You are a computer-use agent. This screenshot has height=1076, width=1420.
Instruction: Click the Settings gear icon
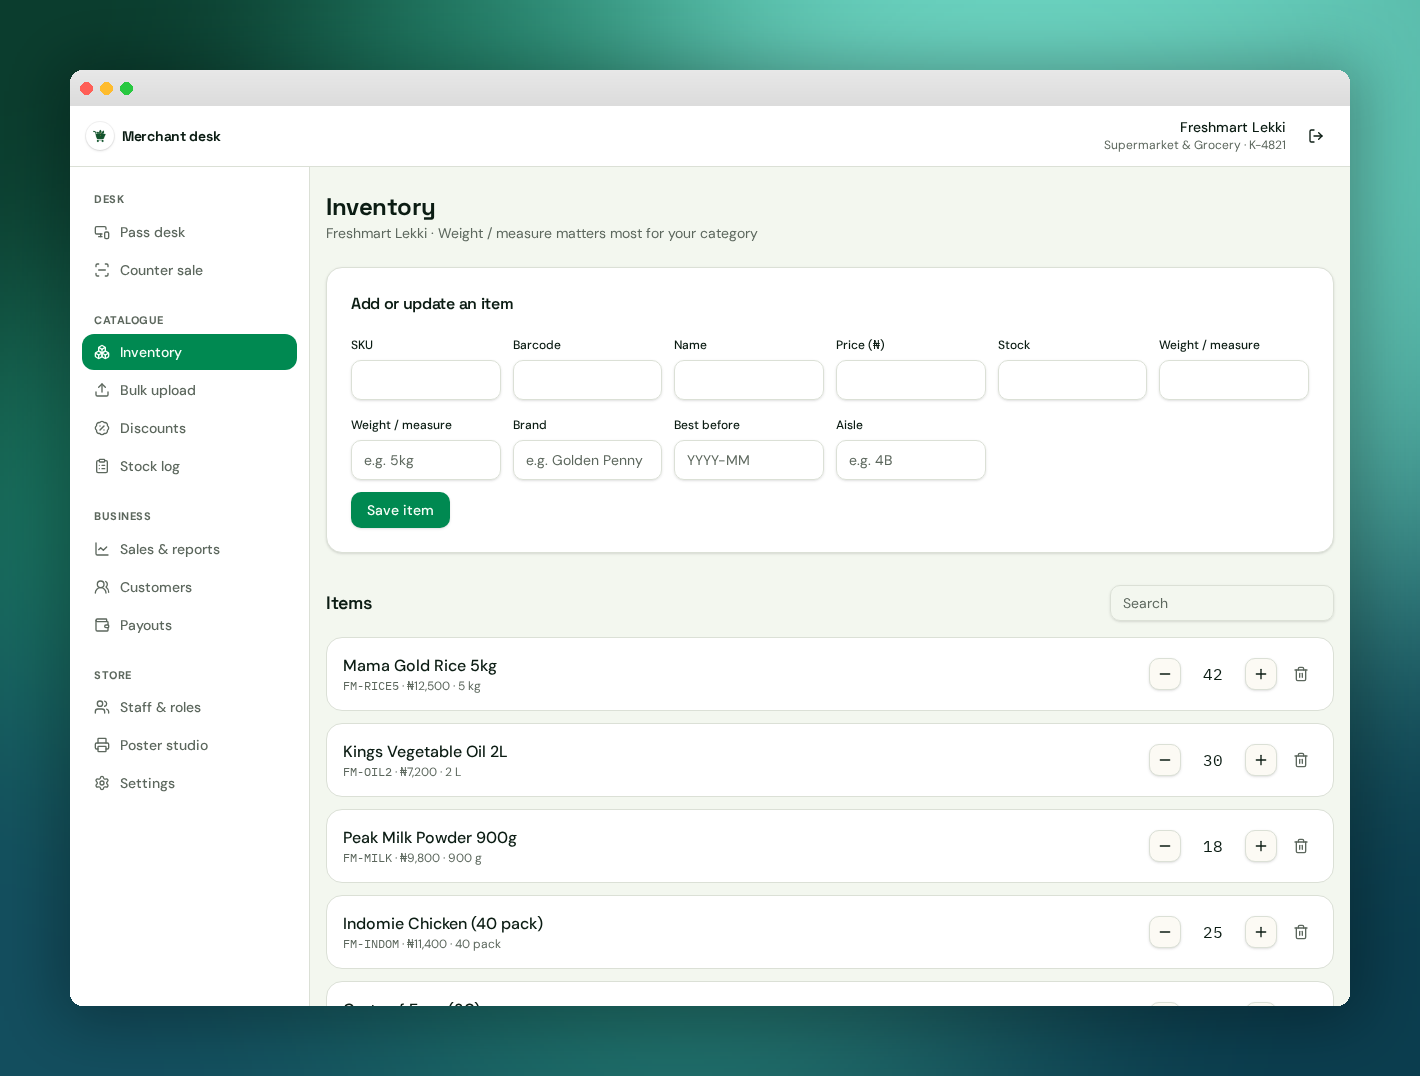coord(102,783)
